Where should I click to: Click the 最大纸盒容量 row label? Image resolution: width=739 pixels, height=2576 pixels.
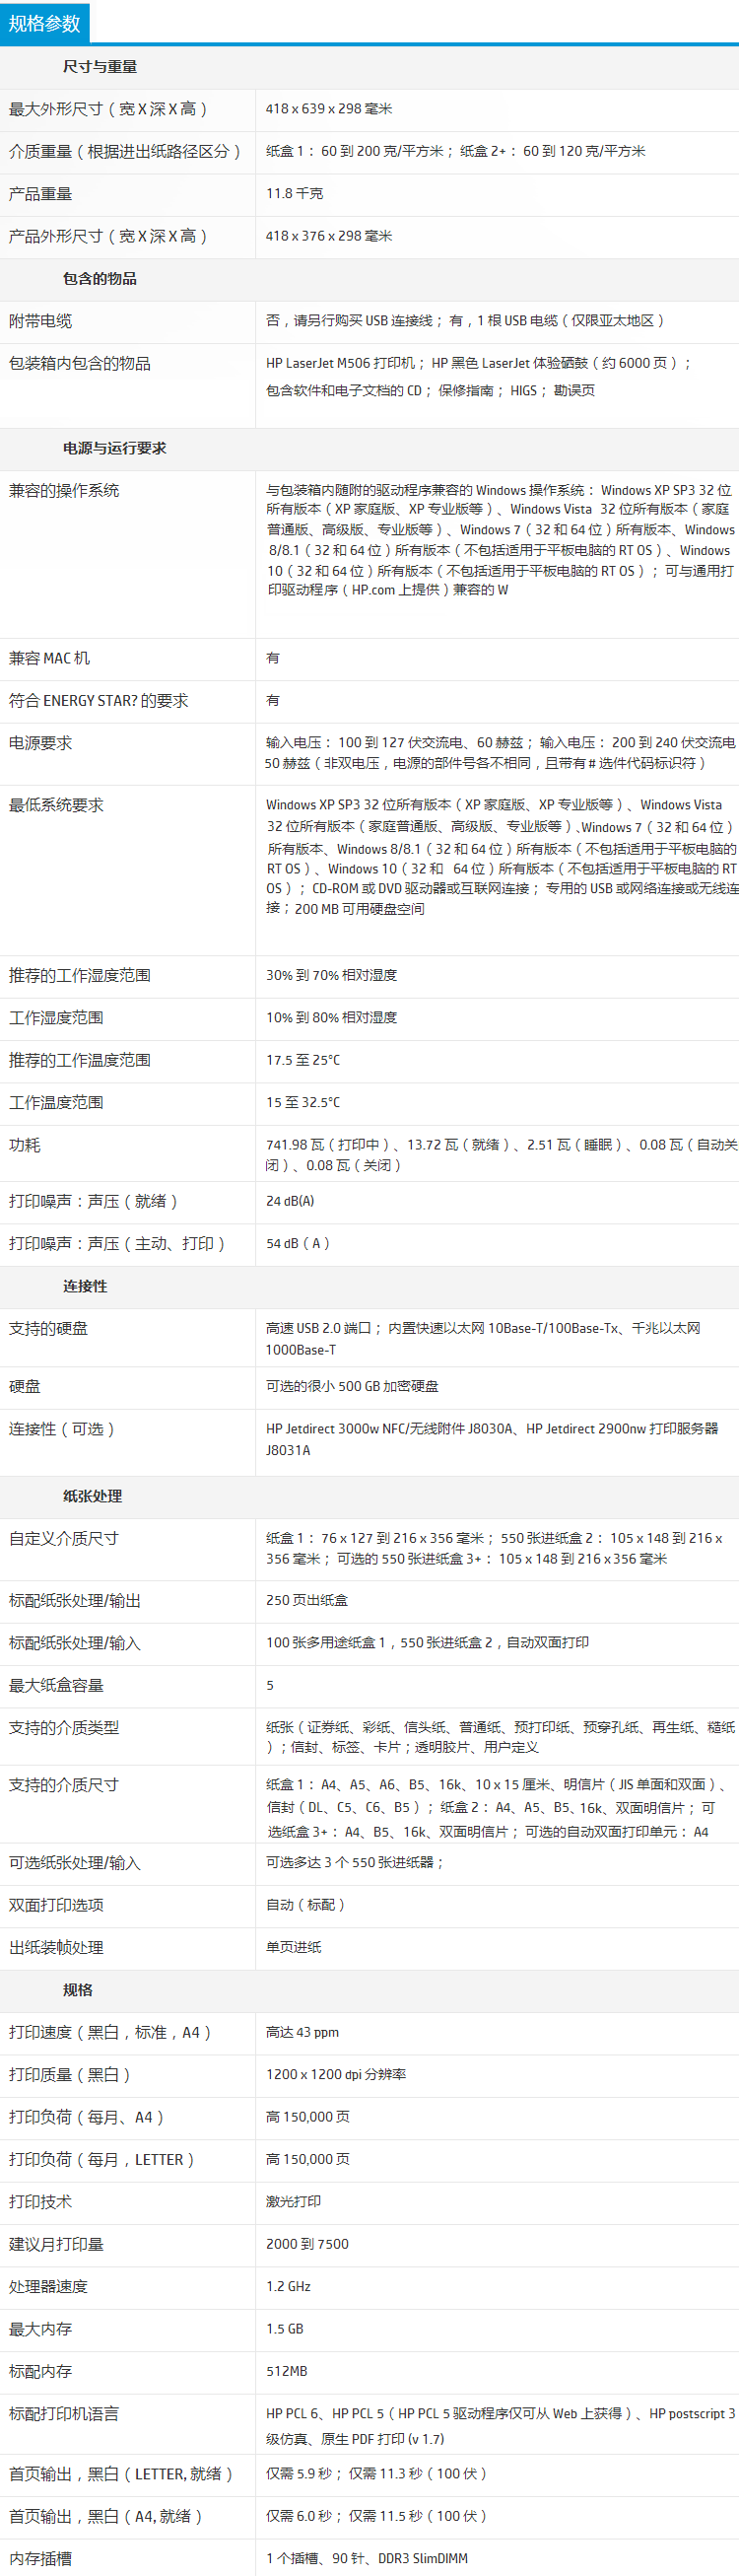tap(56, 1686)
